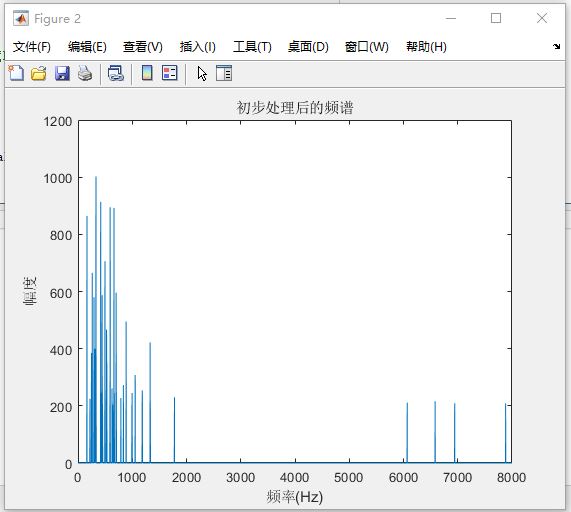
Task: Open a file using the folder icon
Action: 39,73
